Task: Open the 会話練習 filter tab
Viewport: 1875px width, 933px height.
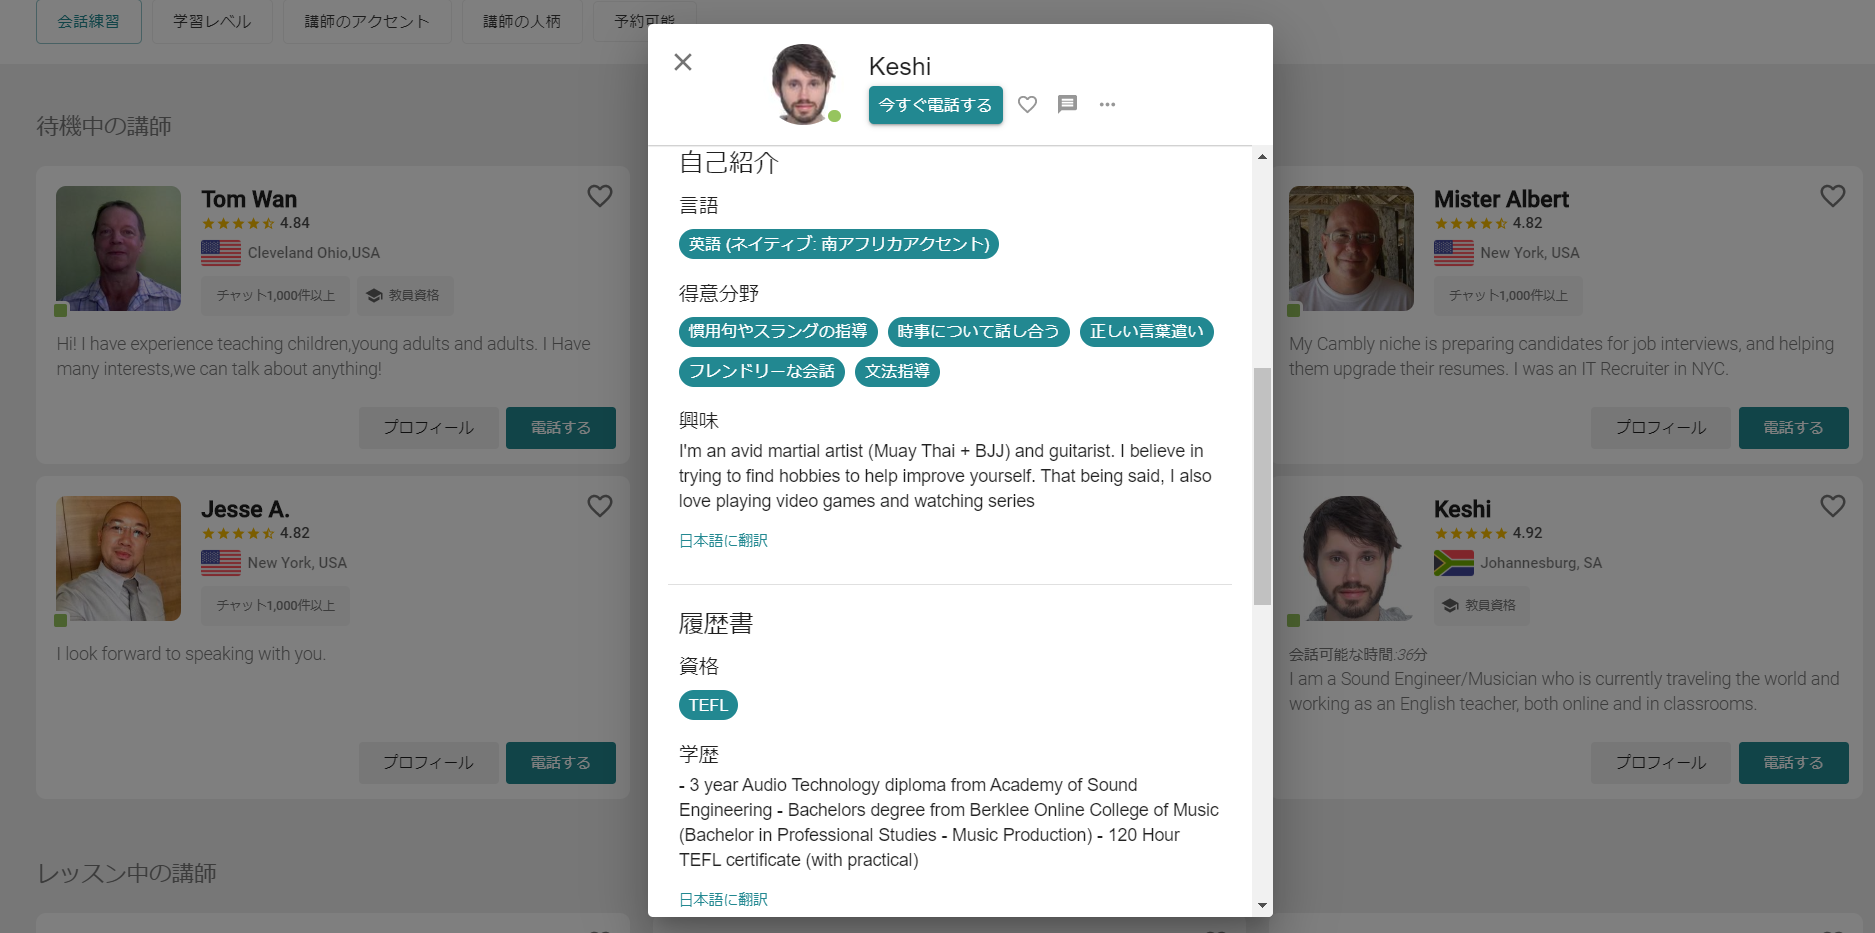Action: [89, 21]
